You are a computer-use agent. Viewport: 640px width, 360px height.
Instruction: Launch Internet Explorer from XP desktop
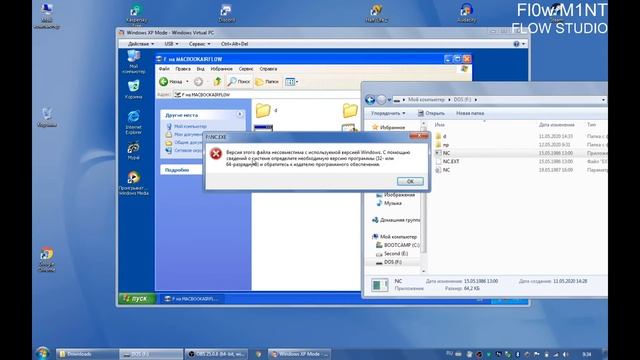click(134, 122)
